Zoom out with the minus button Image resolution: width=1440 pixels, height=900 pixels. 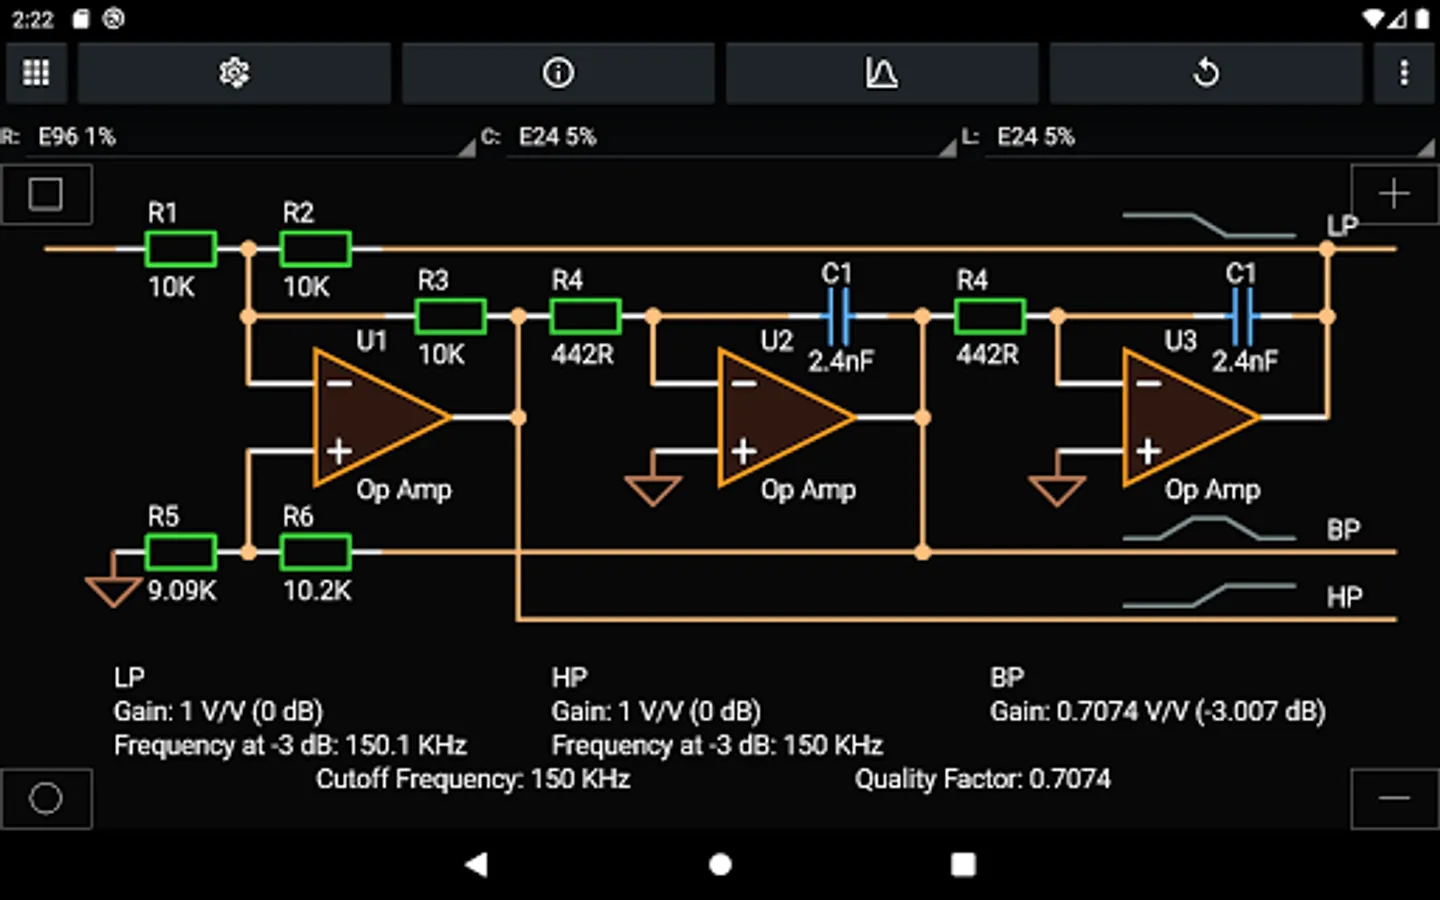tap(1394, 798)
